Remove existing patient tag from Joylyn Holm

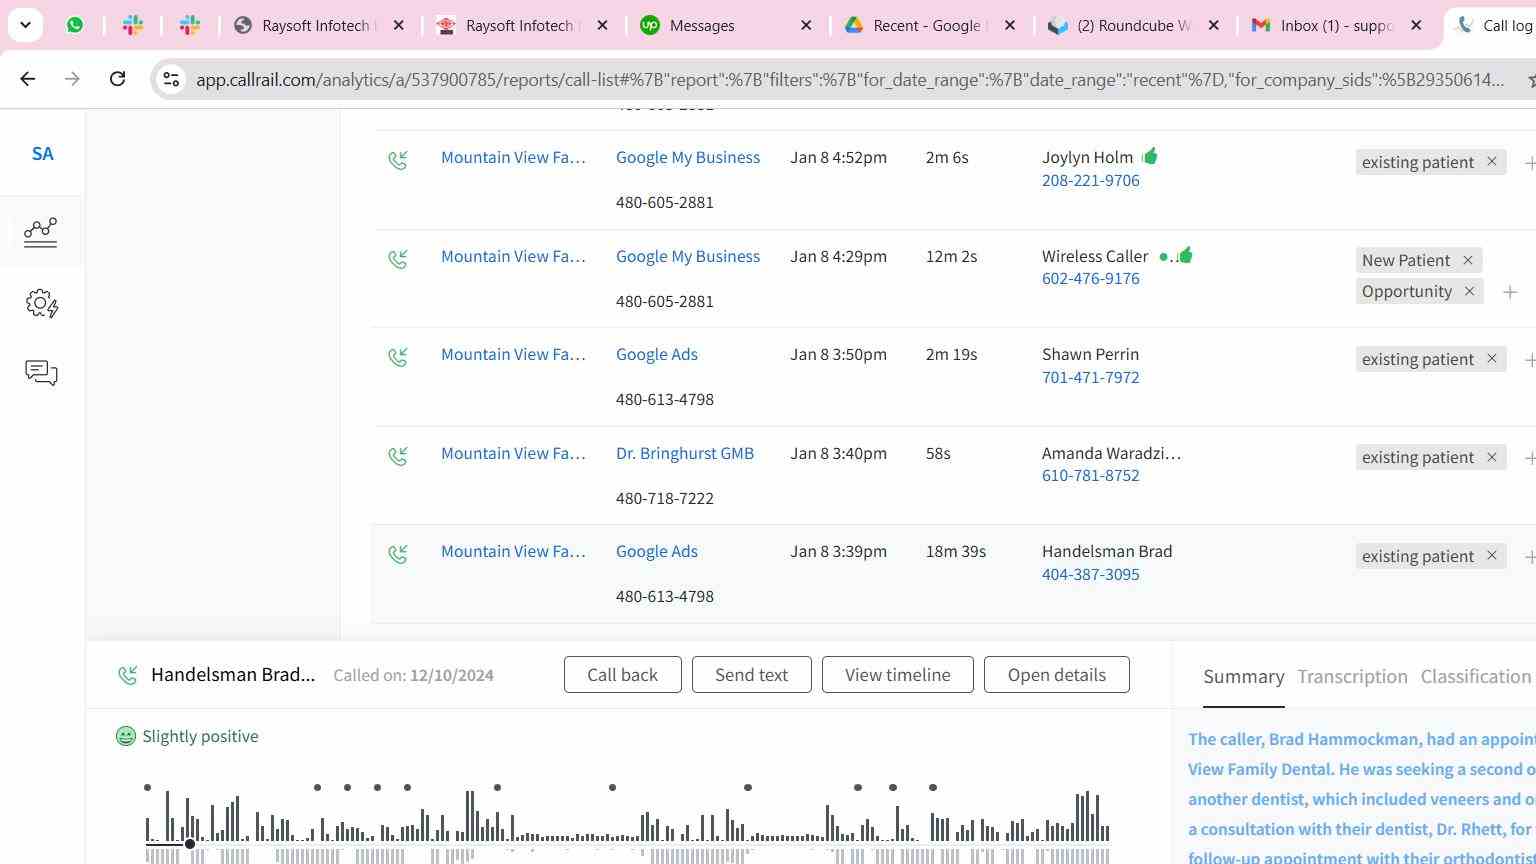pos(1491,161)
